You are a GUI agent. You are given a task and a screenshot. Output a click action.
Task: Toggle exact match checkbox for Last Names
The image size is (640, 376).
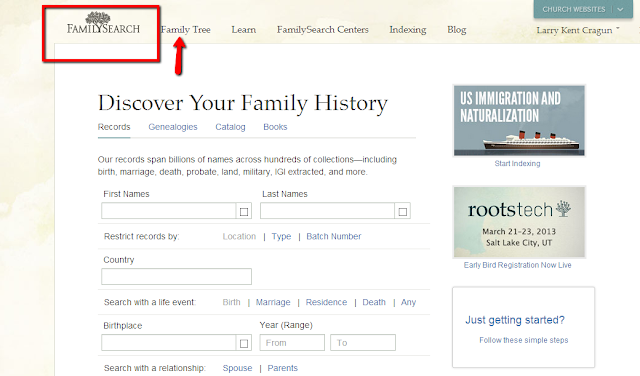click(x=402, y=211)
